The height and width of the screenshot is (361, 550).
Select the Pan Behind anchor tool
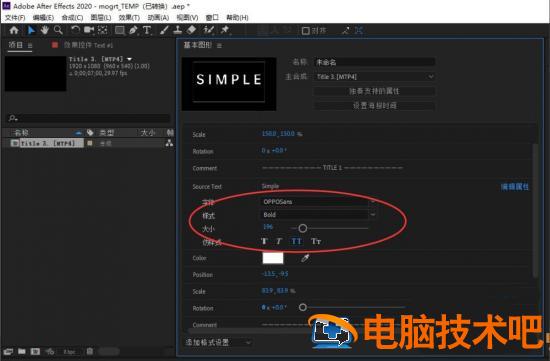(102, 31)
